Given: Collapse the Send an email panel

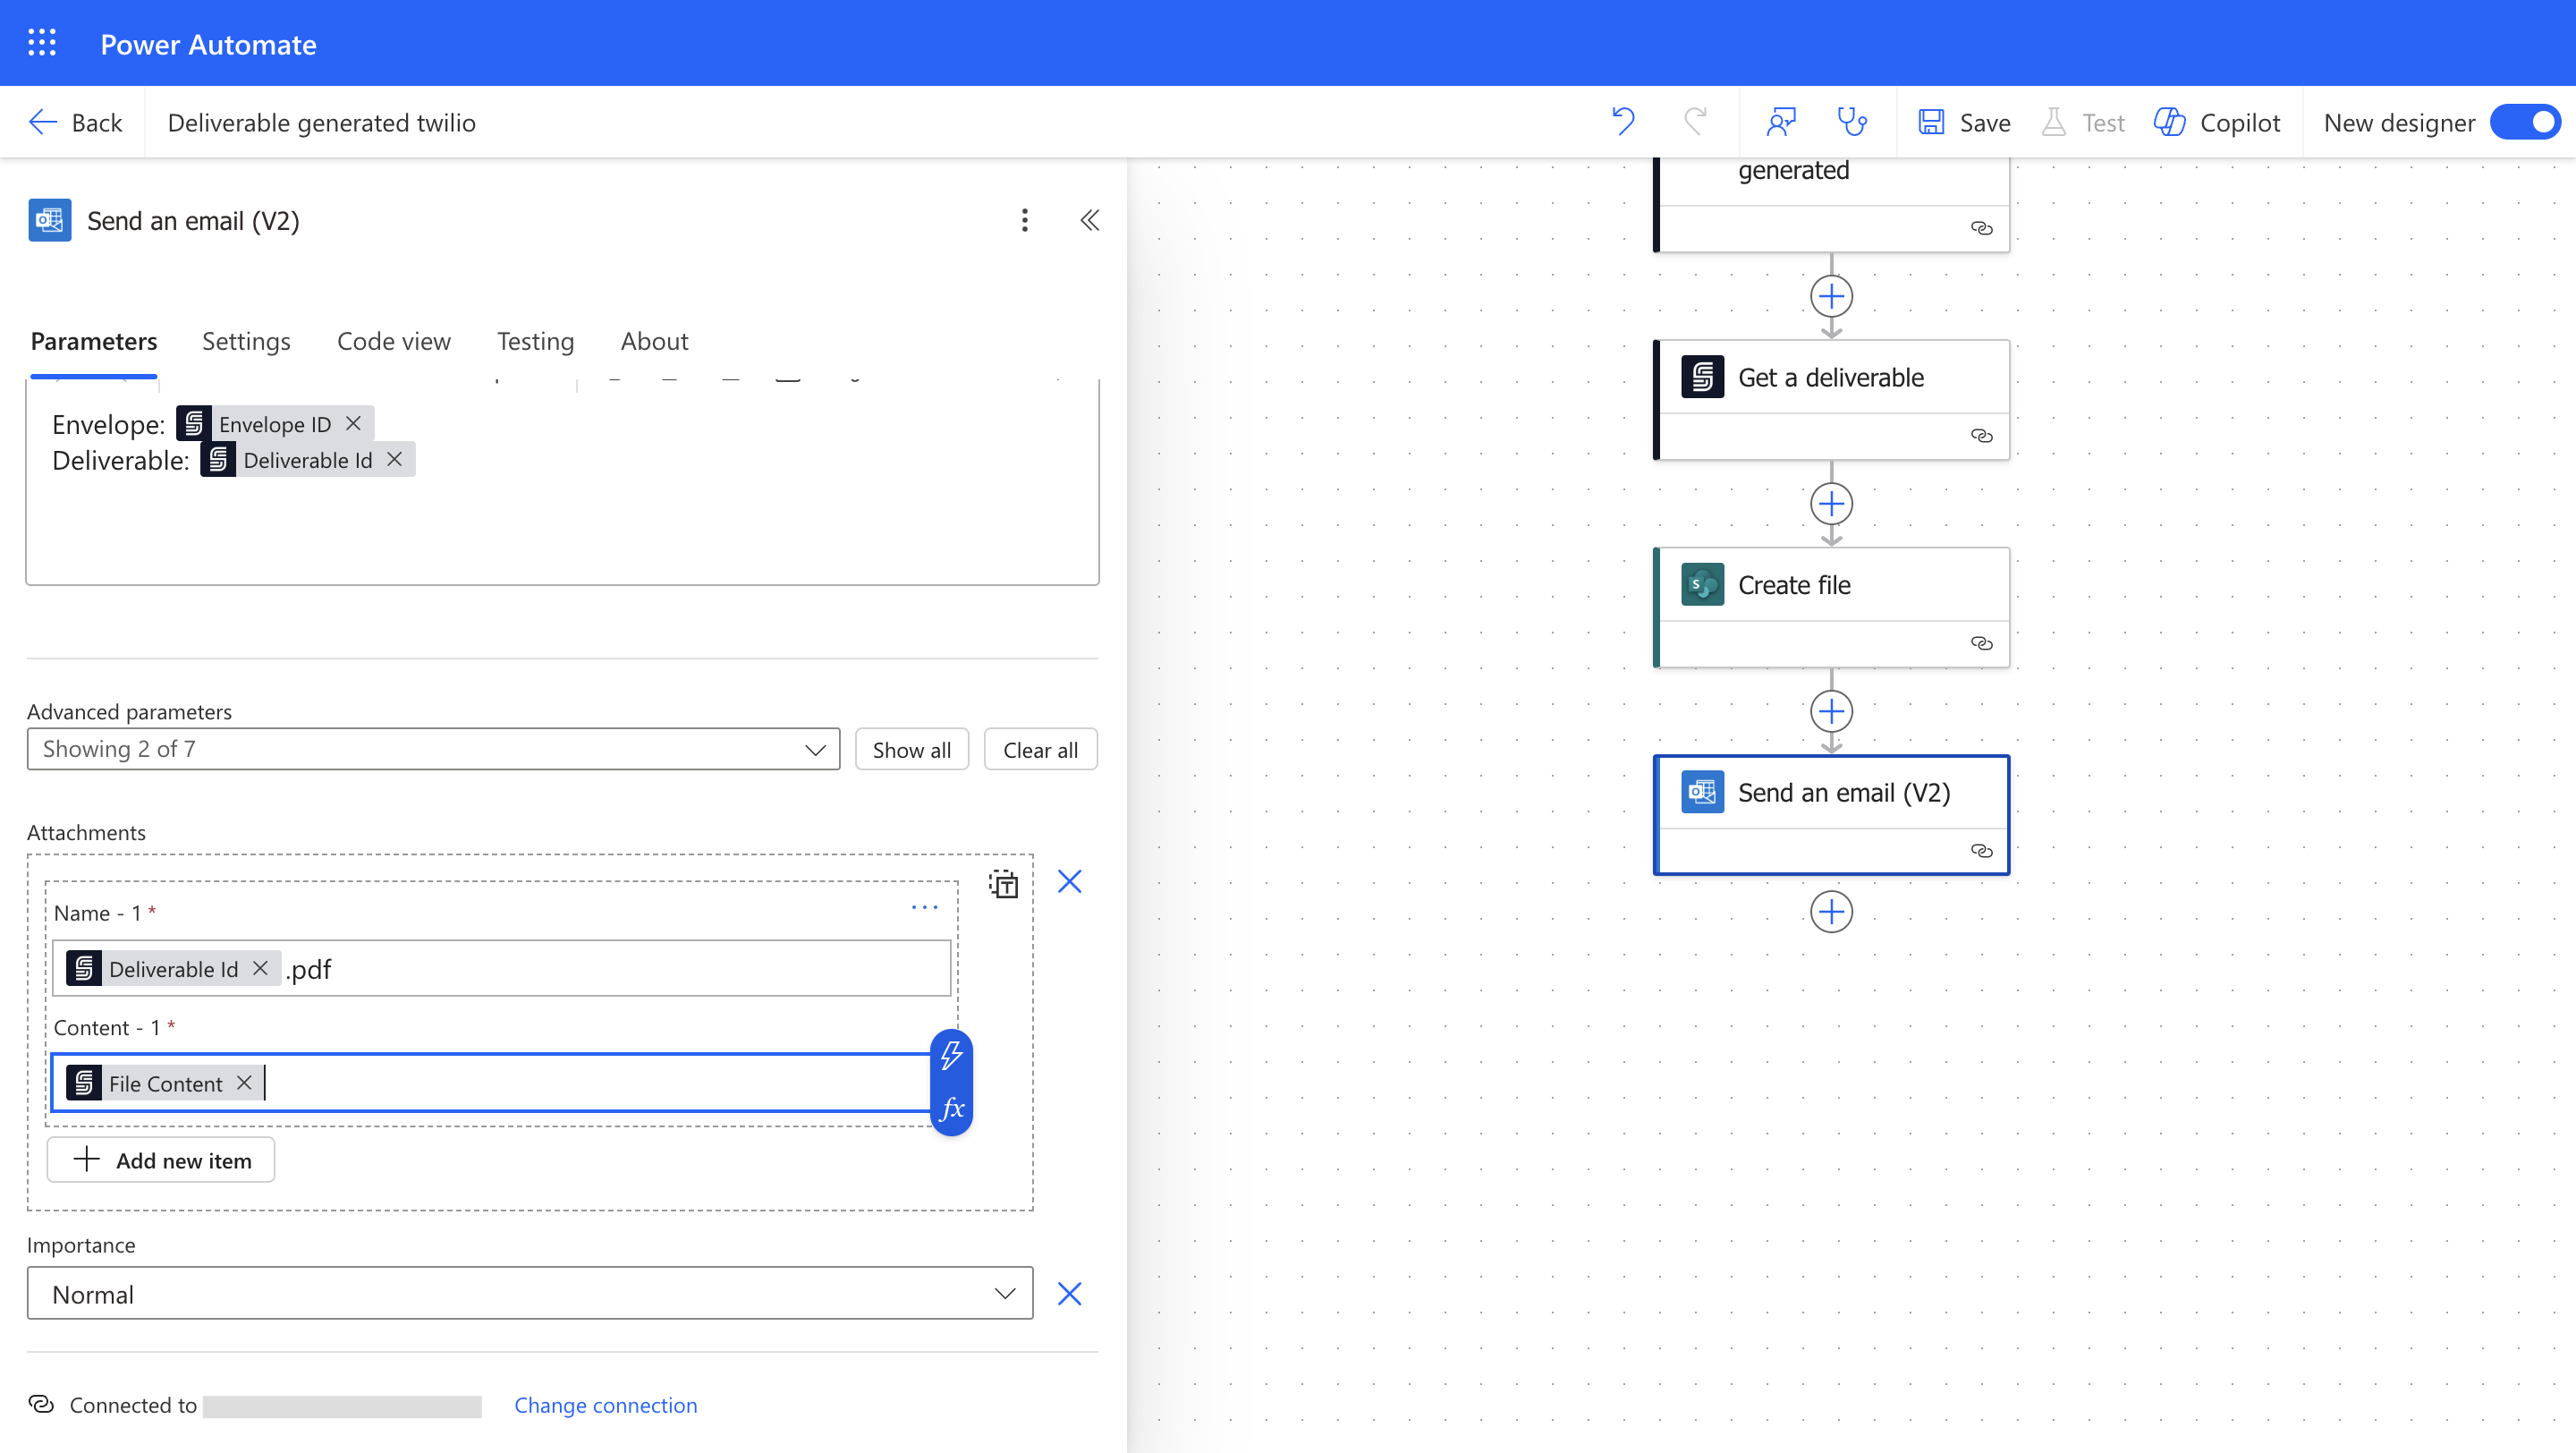Looking at the screenshot, I should tap(1090, 220).
